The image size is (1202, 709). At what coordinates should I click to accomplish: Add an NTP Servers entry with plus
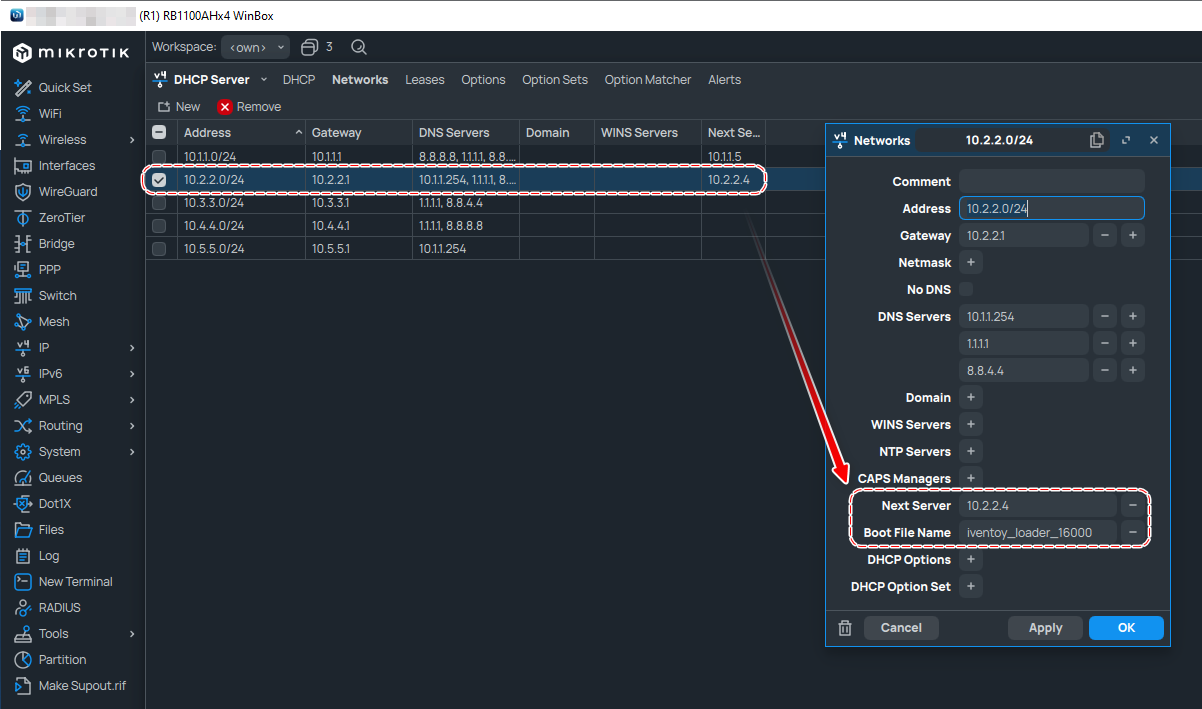[x=970, y=452]
